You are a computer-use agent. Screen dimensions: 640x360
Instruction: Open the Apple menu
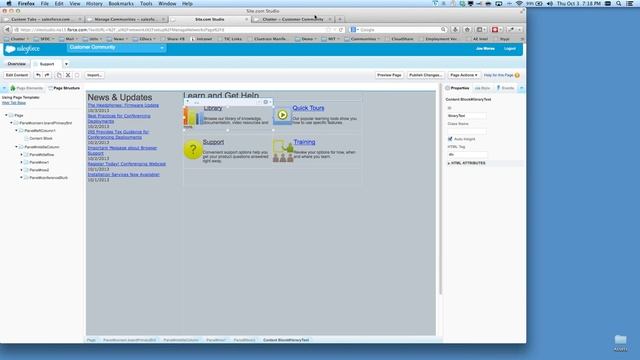point(9,3)
